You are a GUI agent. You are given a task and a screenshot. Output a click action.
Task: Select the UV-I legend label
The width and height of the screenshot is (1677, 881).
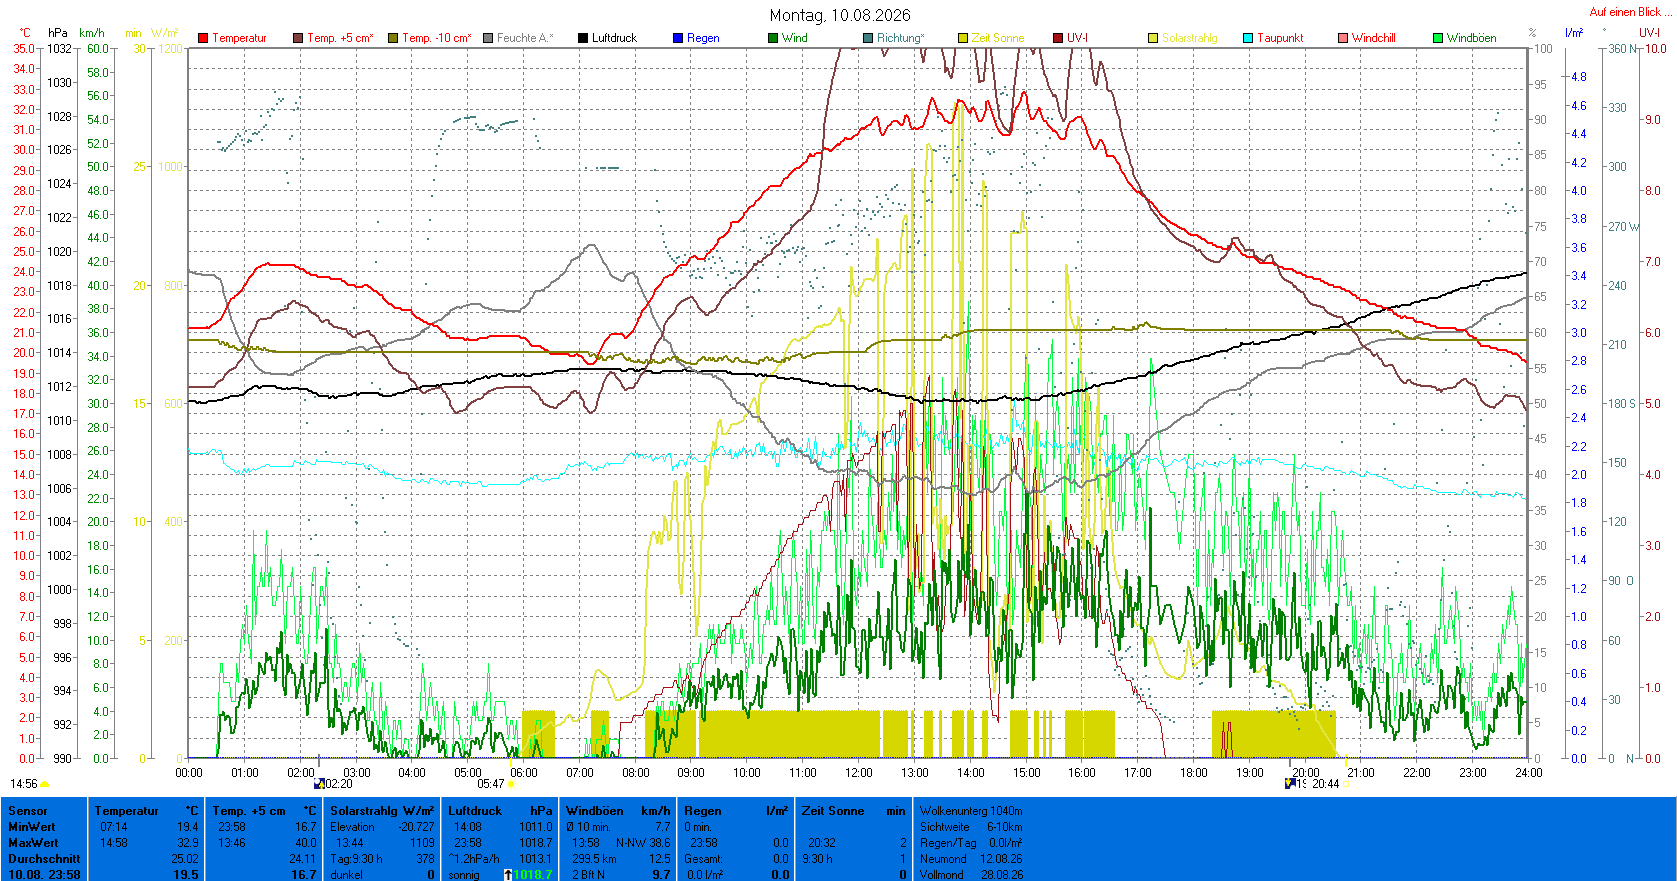coord(1077,38)
